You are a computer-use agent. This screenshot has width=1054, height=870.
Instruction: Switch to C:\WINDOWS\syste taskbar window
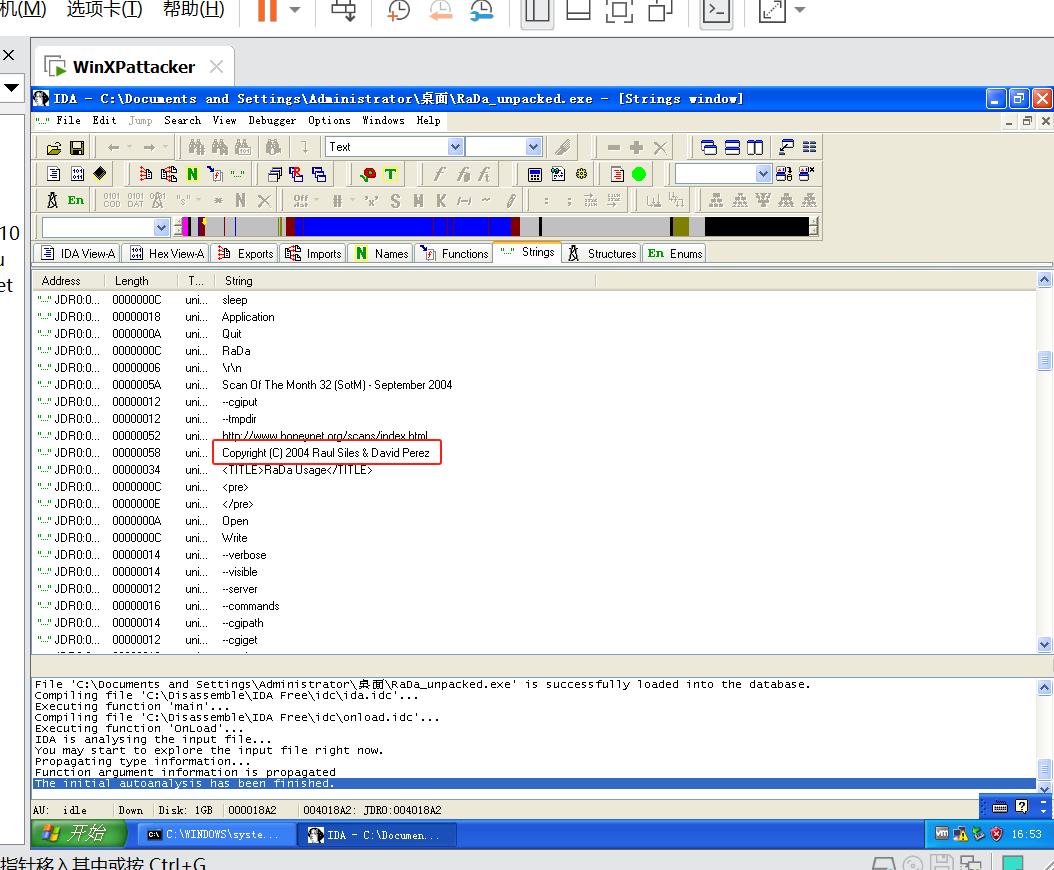(218, 834)
